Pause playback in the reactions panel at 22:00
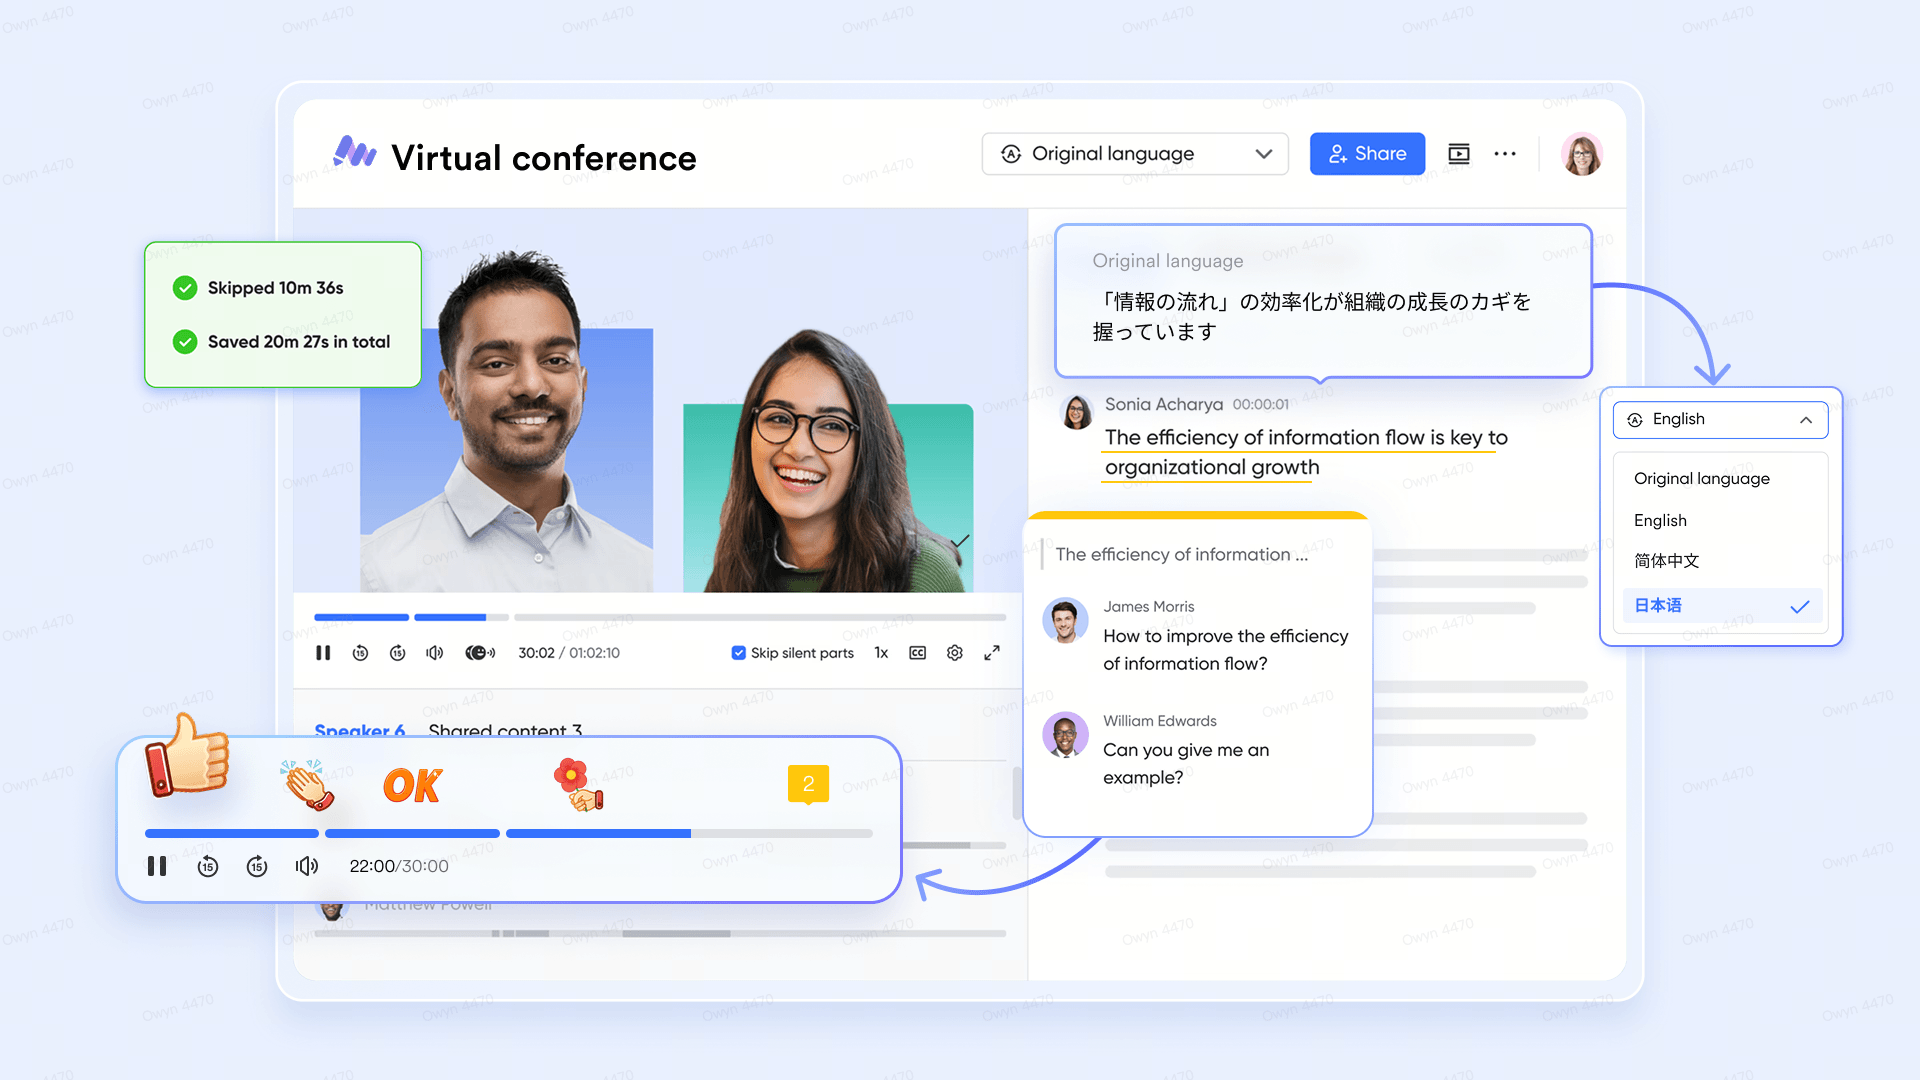 coord(157,866)
